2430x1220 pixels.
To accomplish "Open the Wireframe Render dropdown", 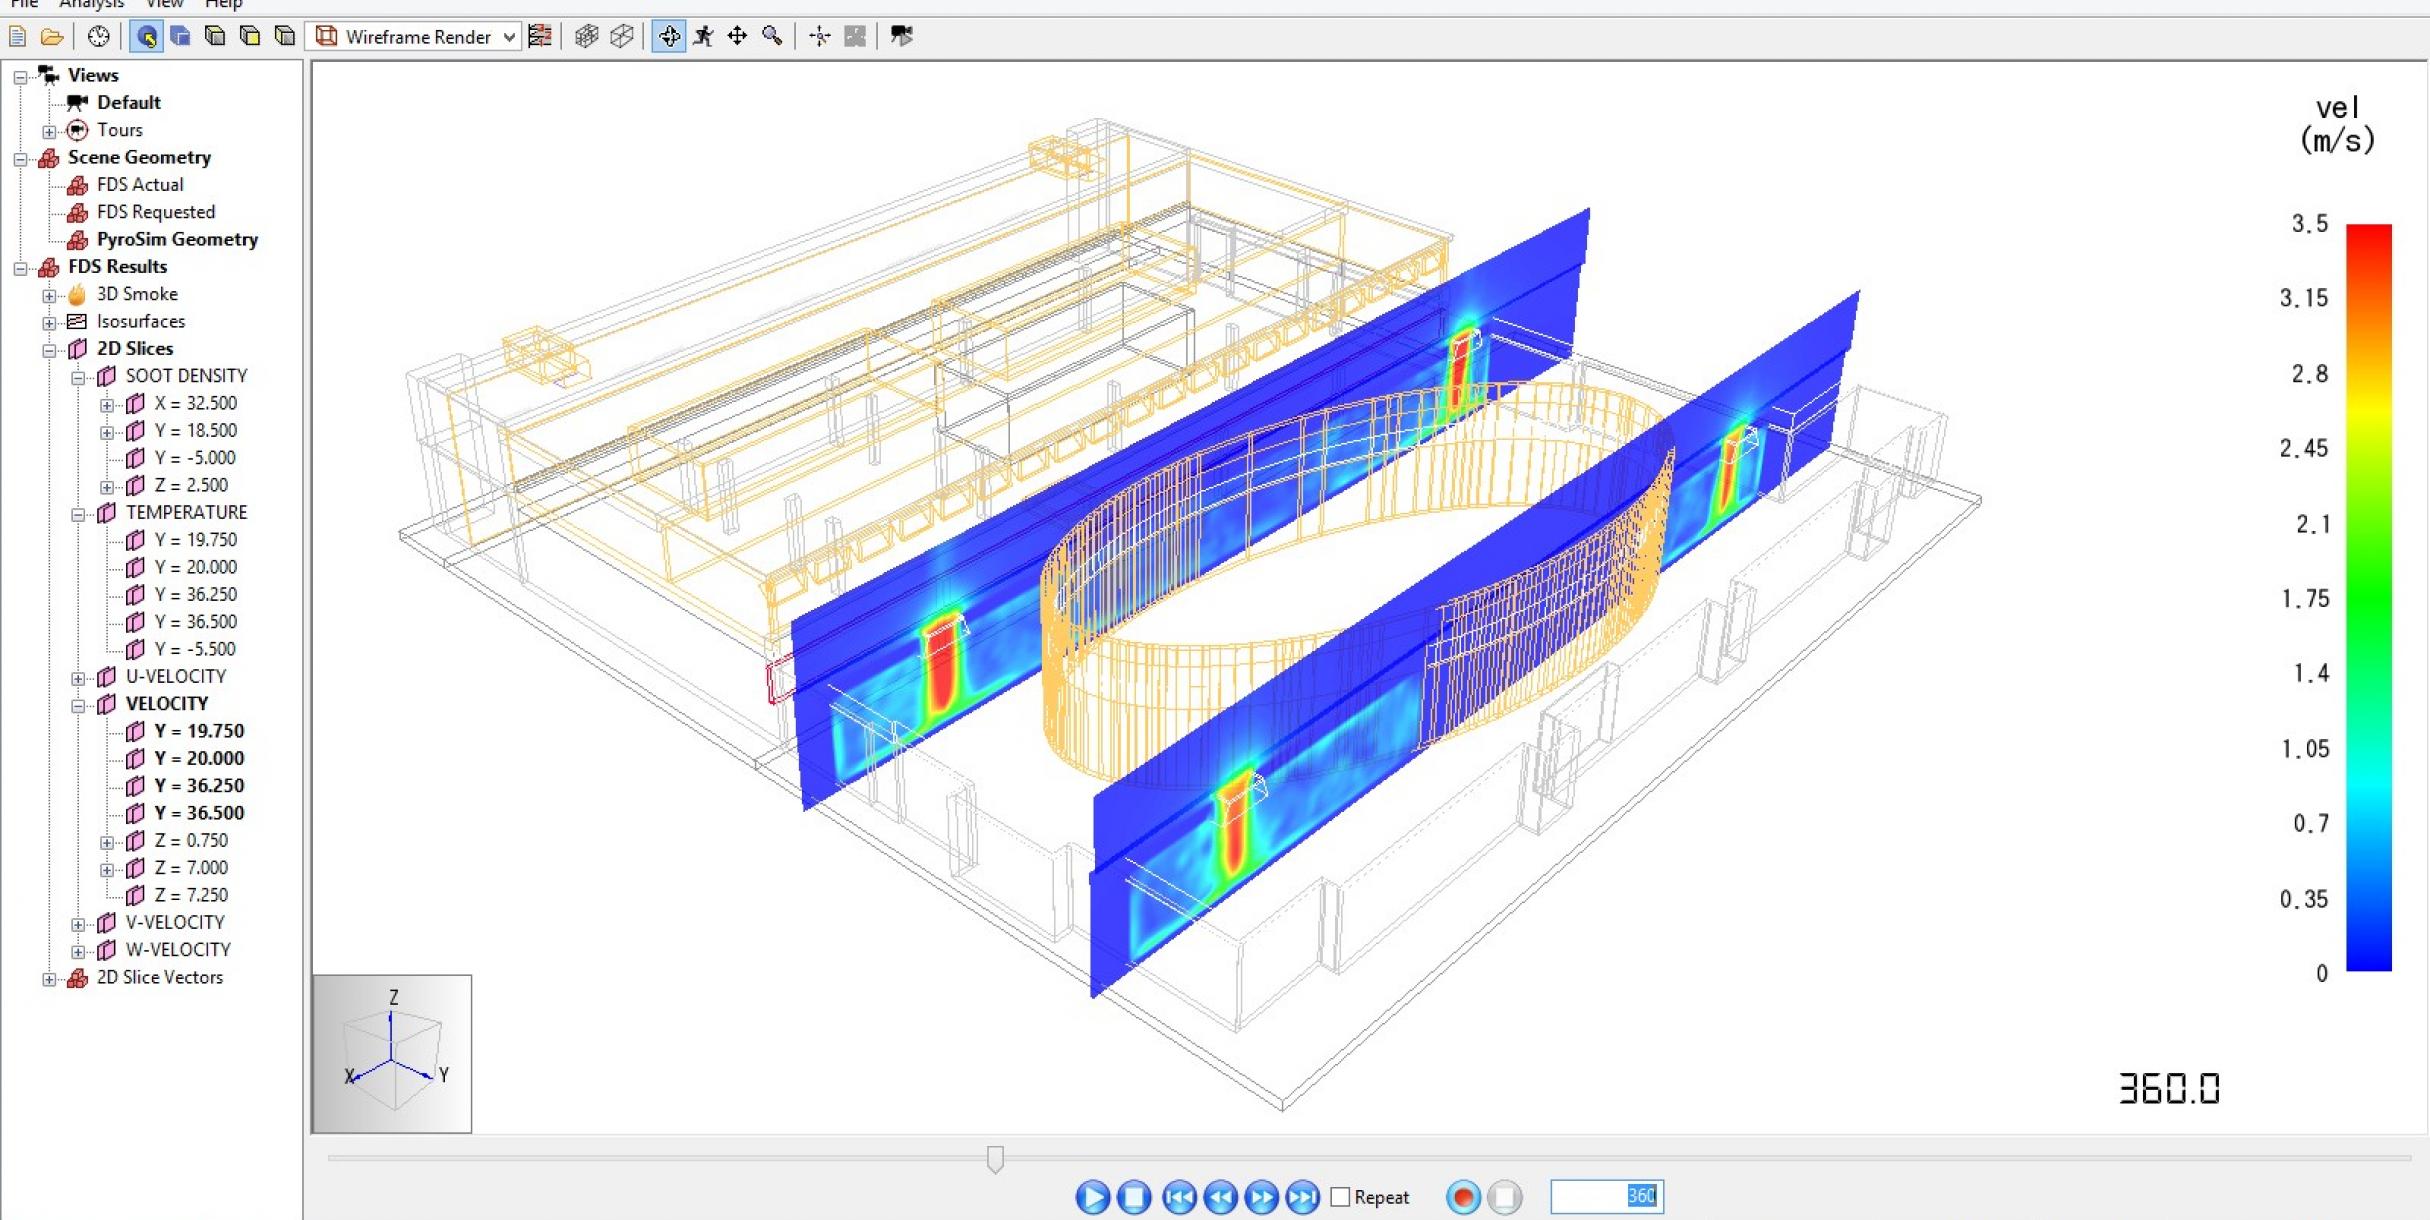I will click(509, 37).
